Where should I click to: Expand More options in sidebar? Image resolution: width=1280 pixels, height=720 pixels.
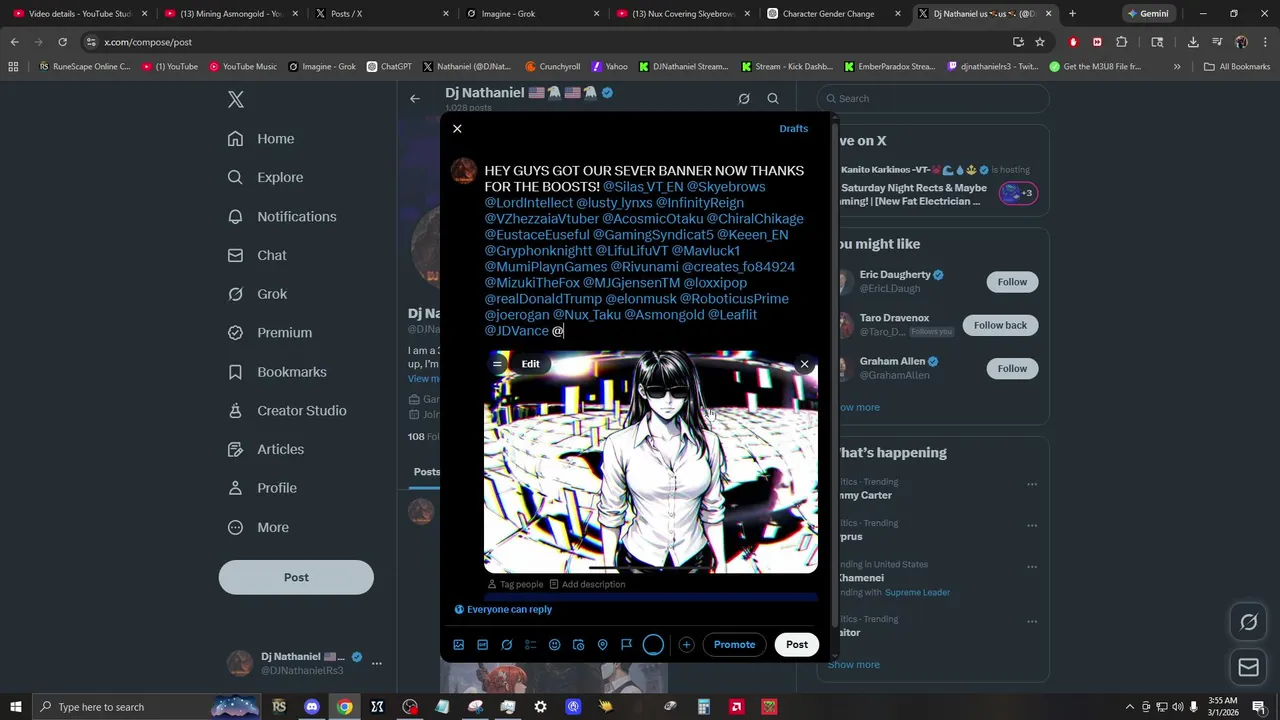[259, 527]
